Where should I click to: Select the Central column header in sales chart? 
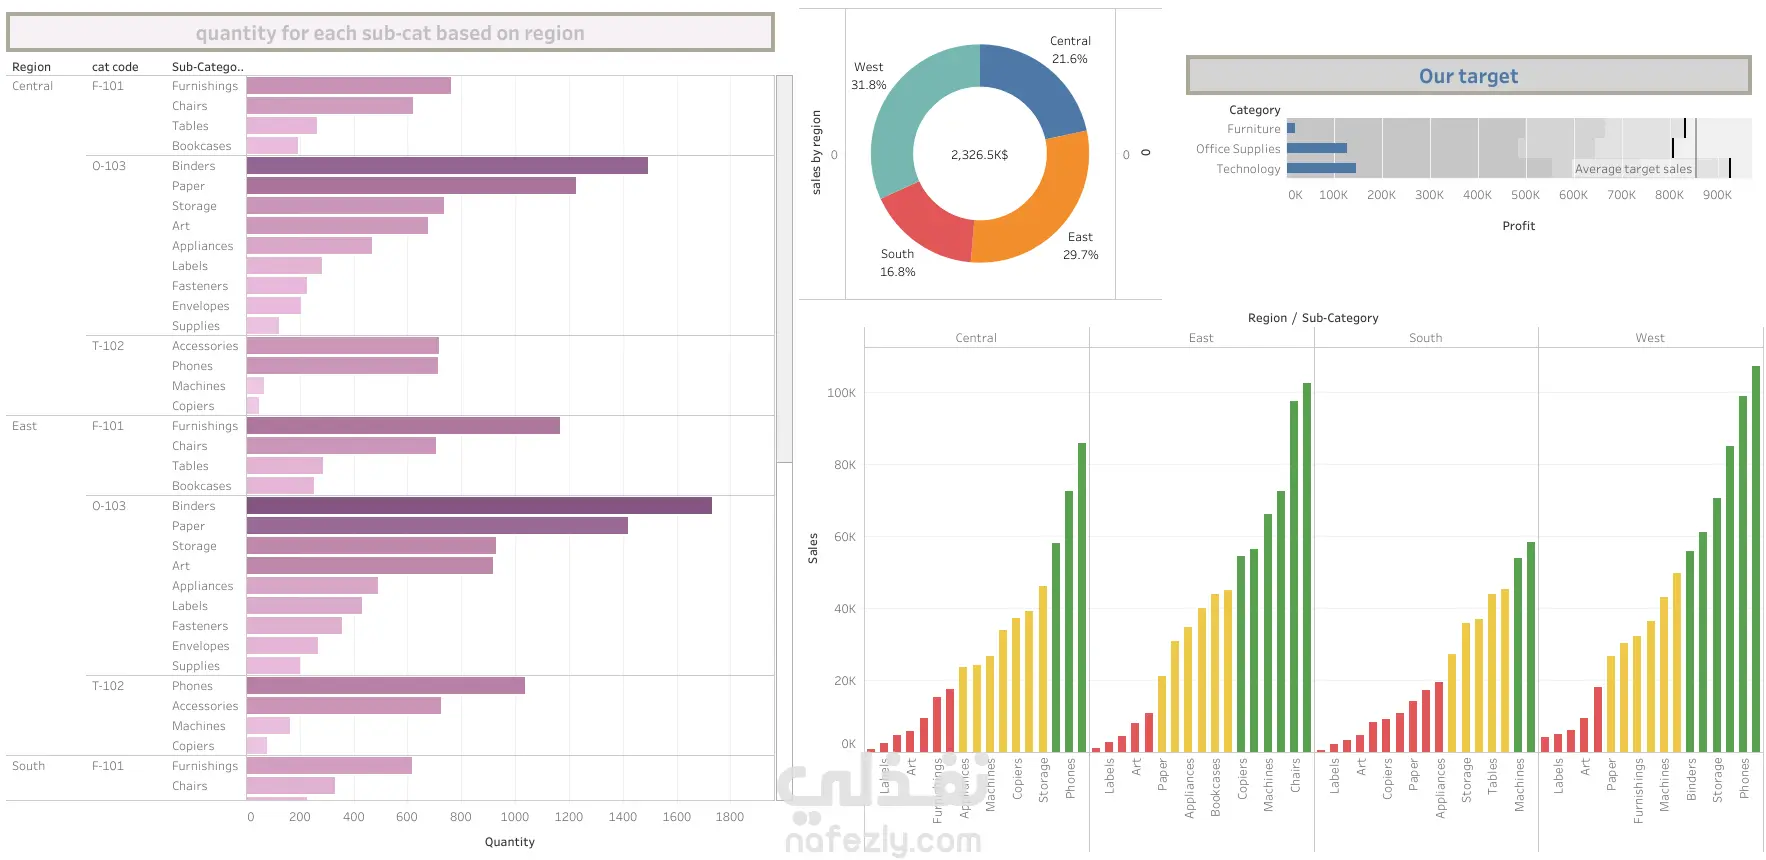(x=976, y=338)
